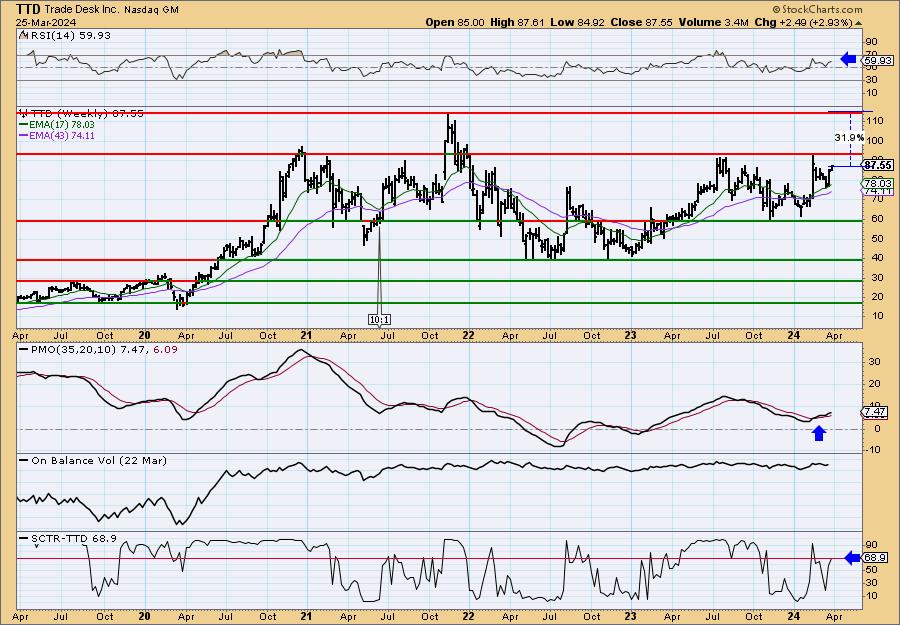Click the Volume 3.4M value
The width and height of the screenshot is (900, 625).
(x=713, y=22)
